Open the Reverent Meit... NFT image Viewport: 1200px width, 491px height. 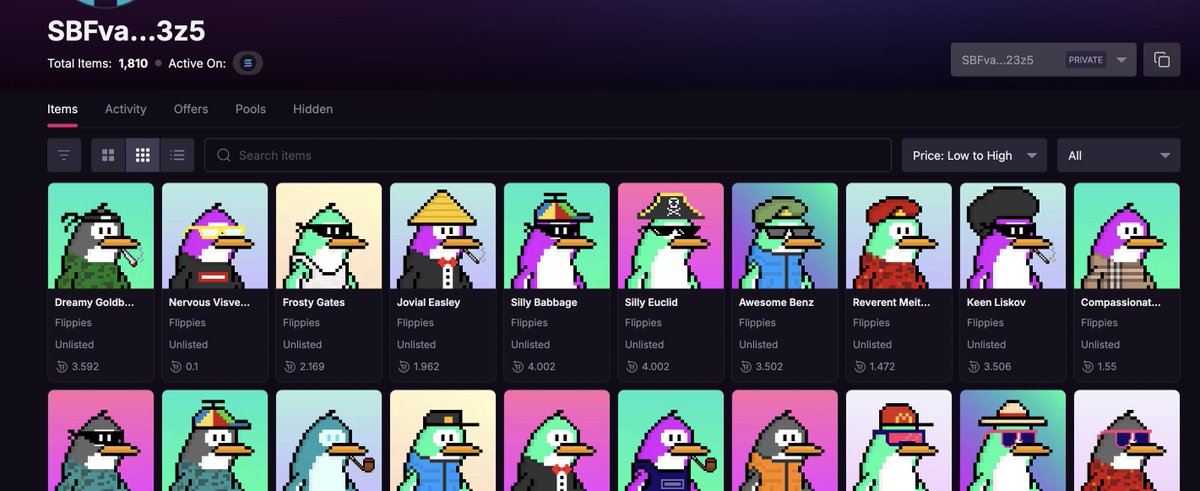coord(899,236)
